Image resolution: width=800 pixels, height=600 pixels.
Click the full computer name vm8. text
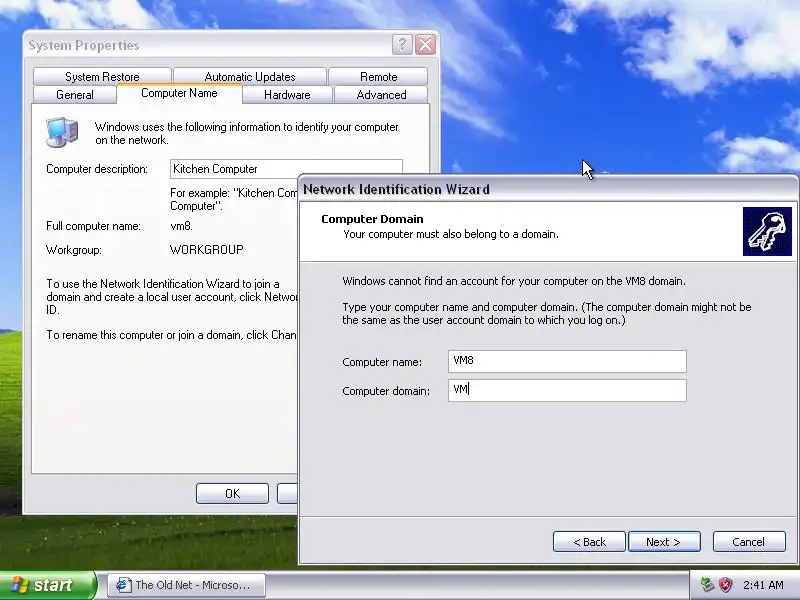click(x=181, y=226)
